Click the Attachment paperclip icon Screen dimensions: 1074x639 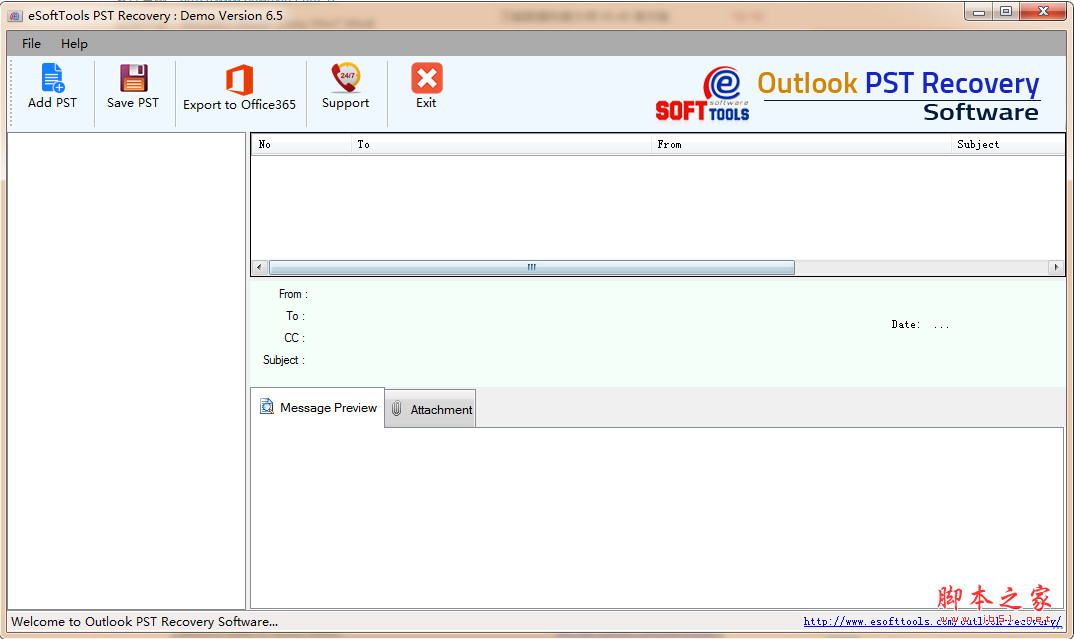(396, 409)
